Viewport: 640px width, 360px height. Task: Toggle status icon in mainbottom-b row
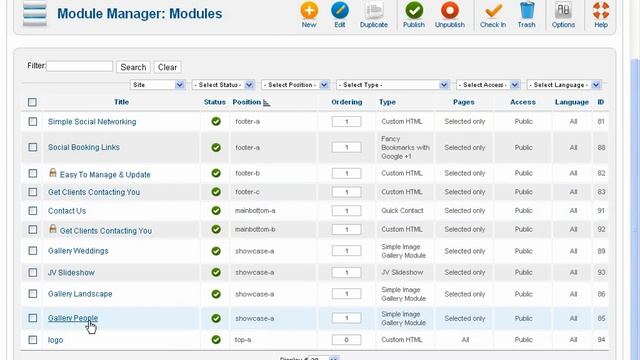click(216, 229)
